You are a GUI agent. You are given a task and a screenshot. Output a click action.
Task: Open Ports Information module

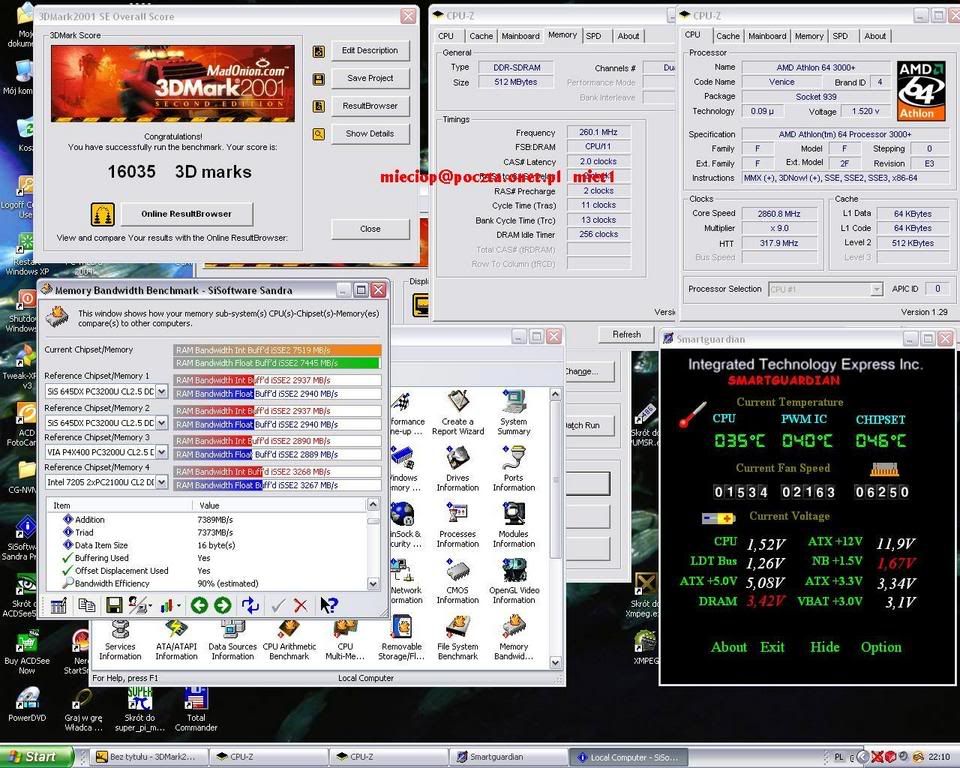pos(514,469)
